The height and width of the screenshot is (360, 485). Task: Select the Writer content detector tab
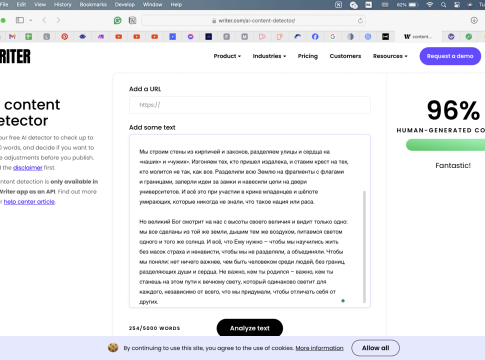(418, 37)
